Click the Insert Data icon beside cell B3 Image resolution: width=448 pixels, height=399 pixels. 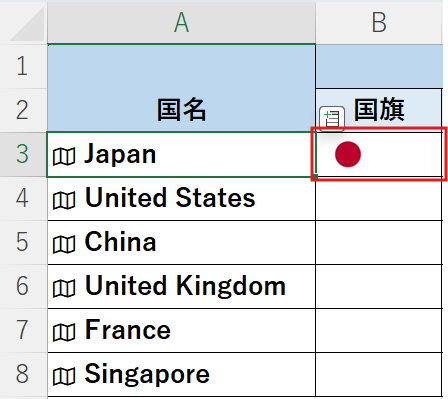(x=332, y=118)
